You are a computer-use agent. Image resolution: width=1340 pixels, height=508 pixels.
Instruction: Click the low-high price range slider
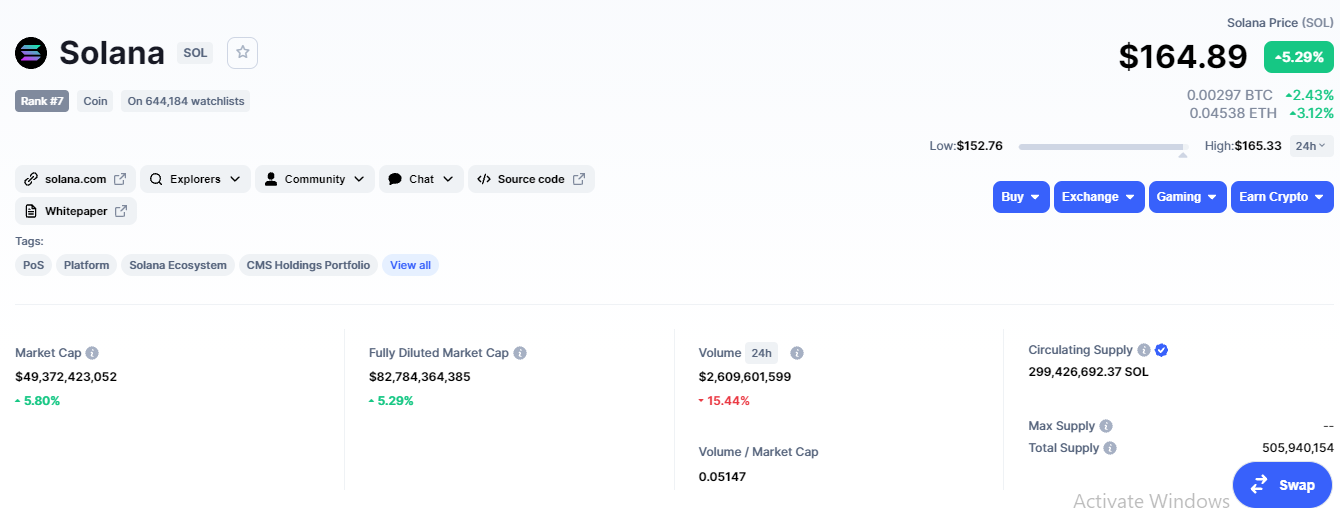pos(1102,147)
